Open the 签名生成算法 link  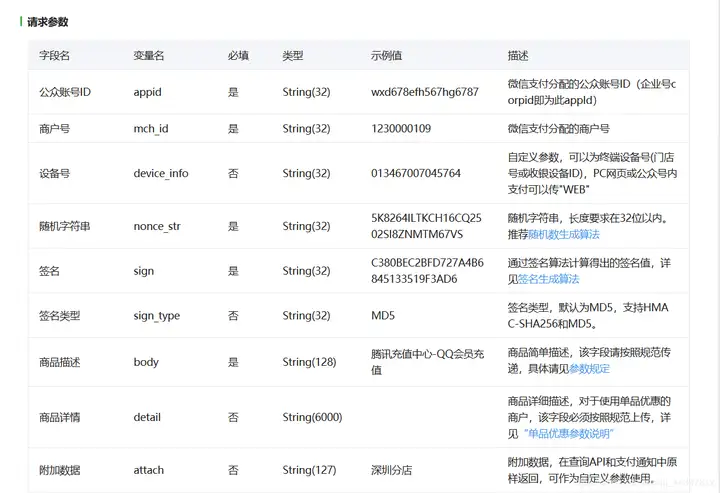click(548, 279)
